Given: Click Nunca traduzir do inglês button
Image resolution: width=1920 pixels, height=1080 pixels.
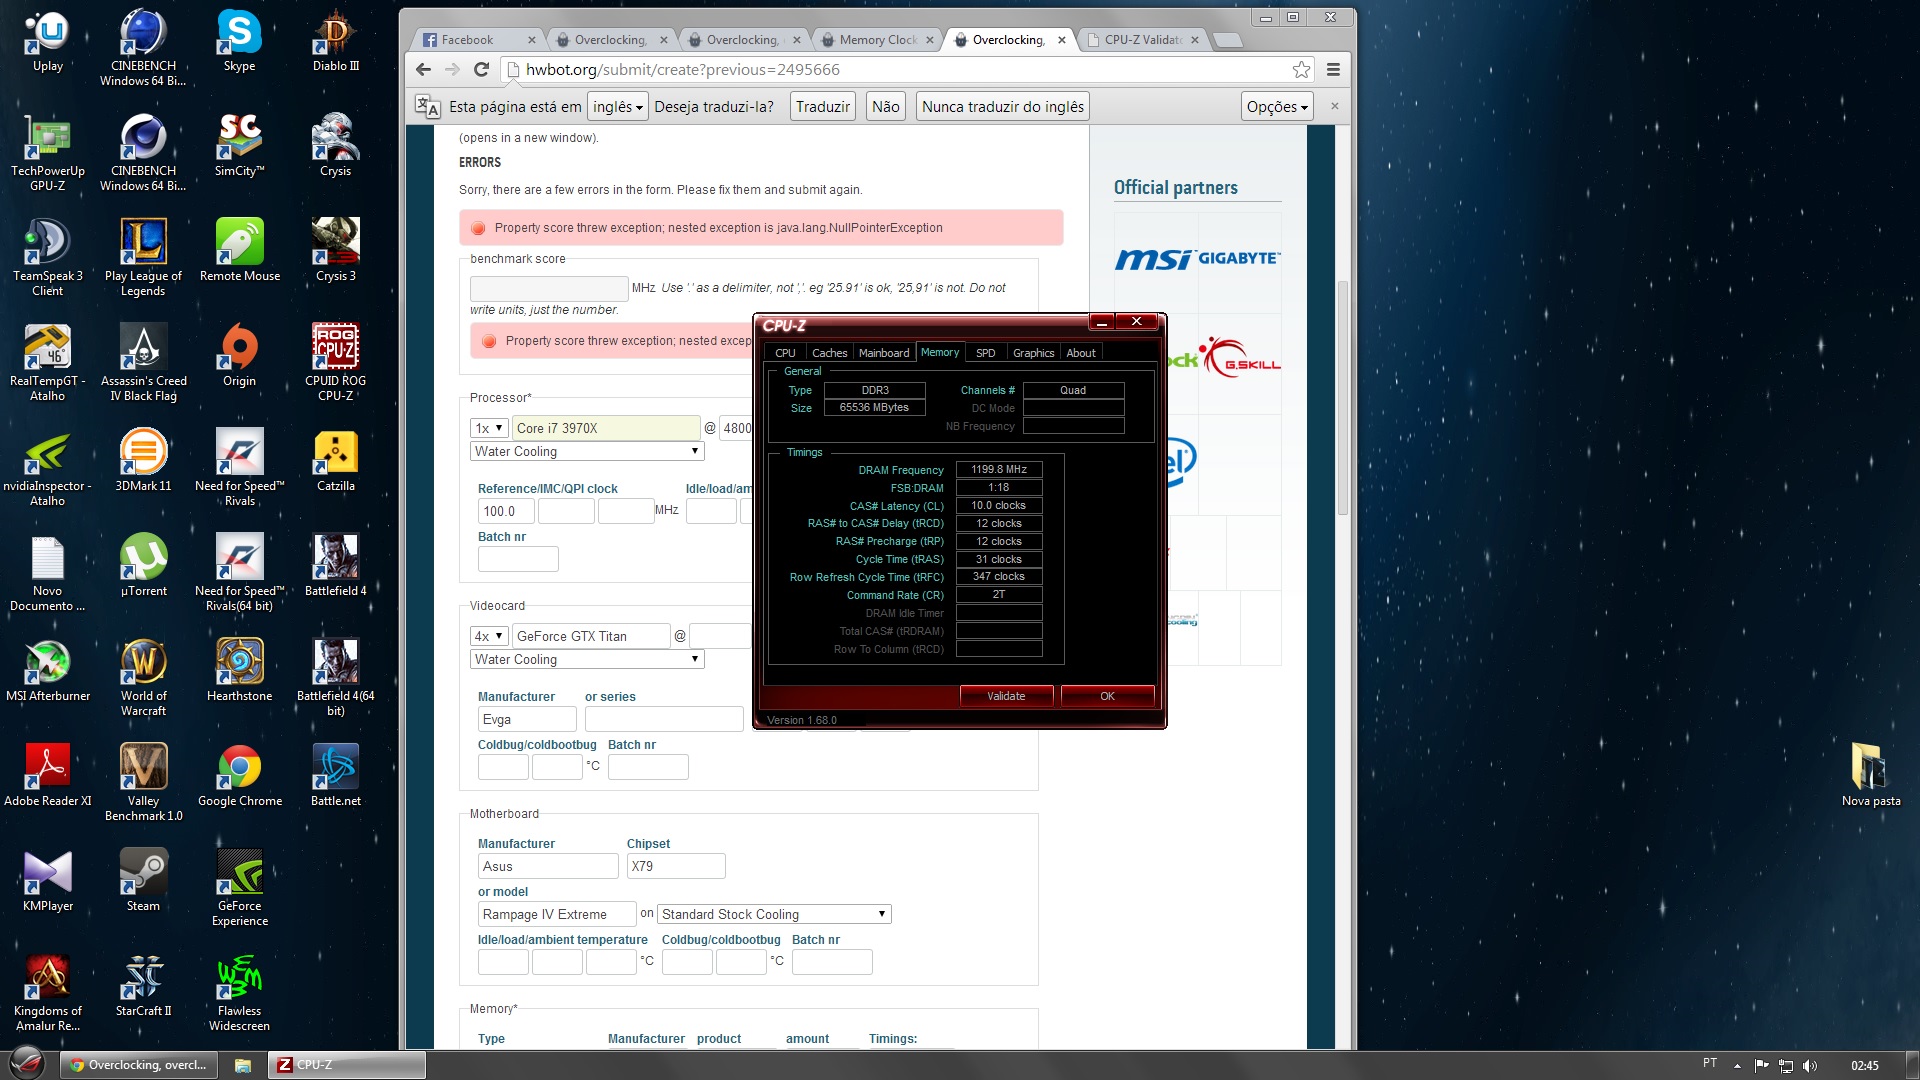Looking at the screenshot, I should (1002, 107).
